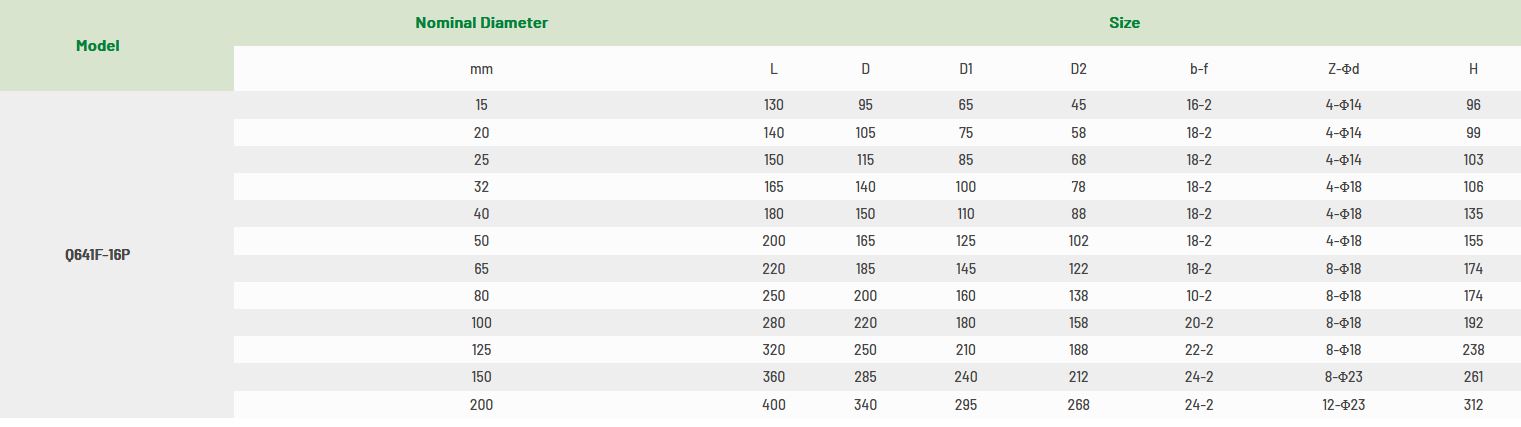Click the 10-2 b-f cell
This screenshot has width=1521, height=427.
pyautogui.click(x=1199, y=296)
